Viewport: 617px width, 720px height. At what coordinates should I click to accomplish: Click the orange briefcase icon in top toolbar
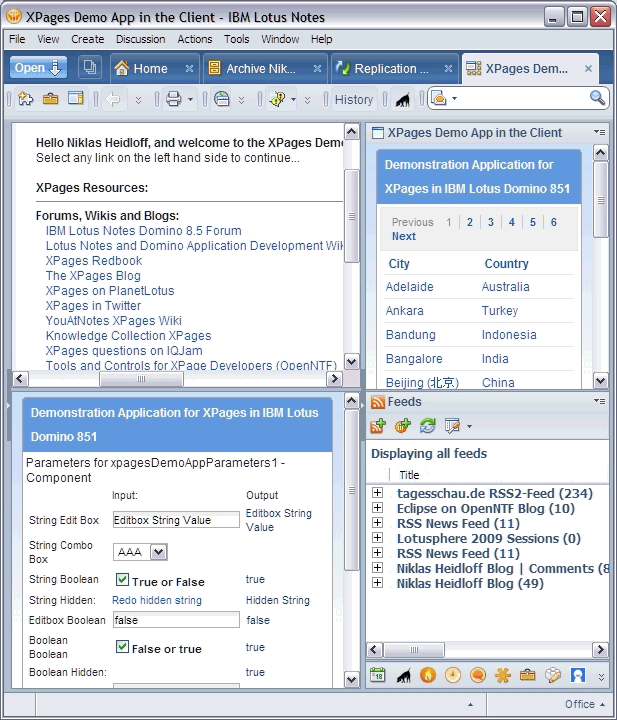pos(50,99)
